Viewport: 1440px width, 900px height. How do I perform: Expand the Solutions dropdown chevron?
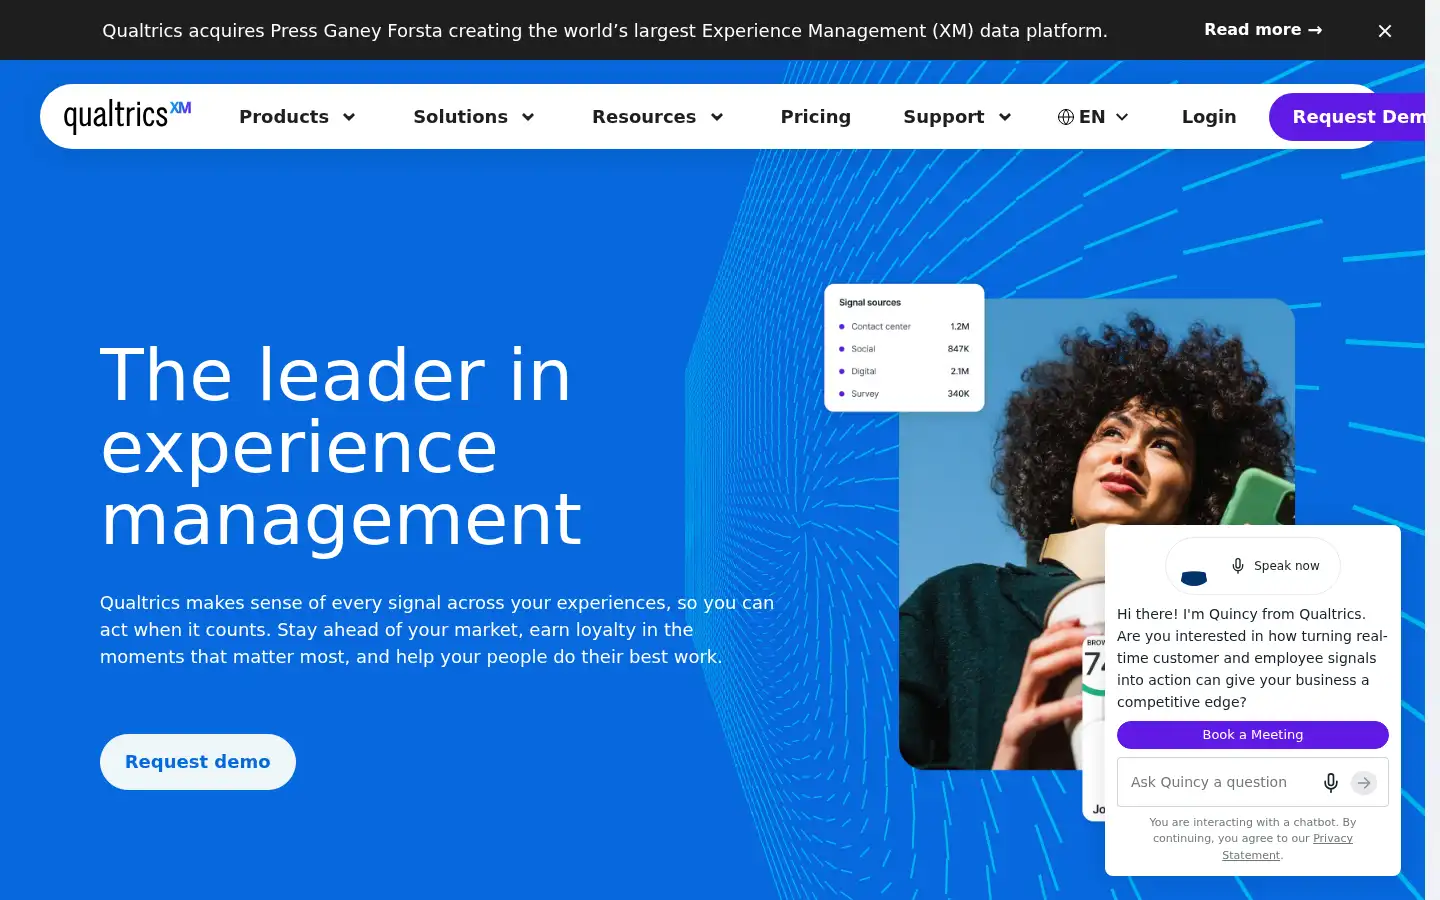(528, 117)
